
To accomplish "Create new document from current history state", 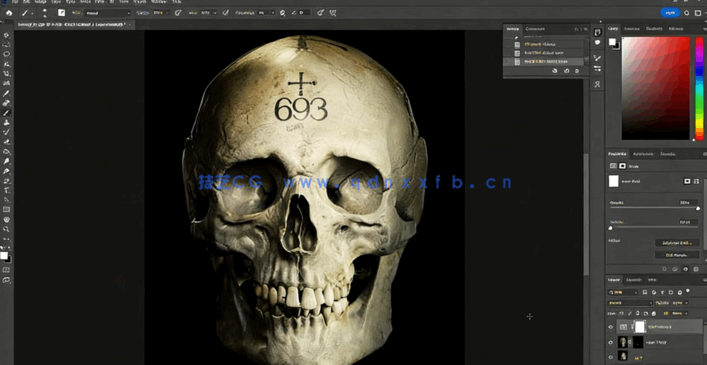I will pos(555,71).
